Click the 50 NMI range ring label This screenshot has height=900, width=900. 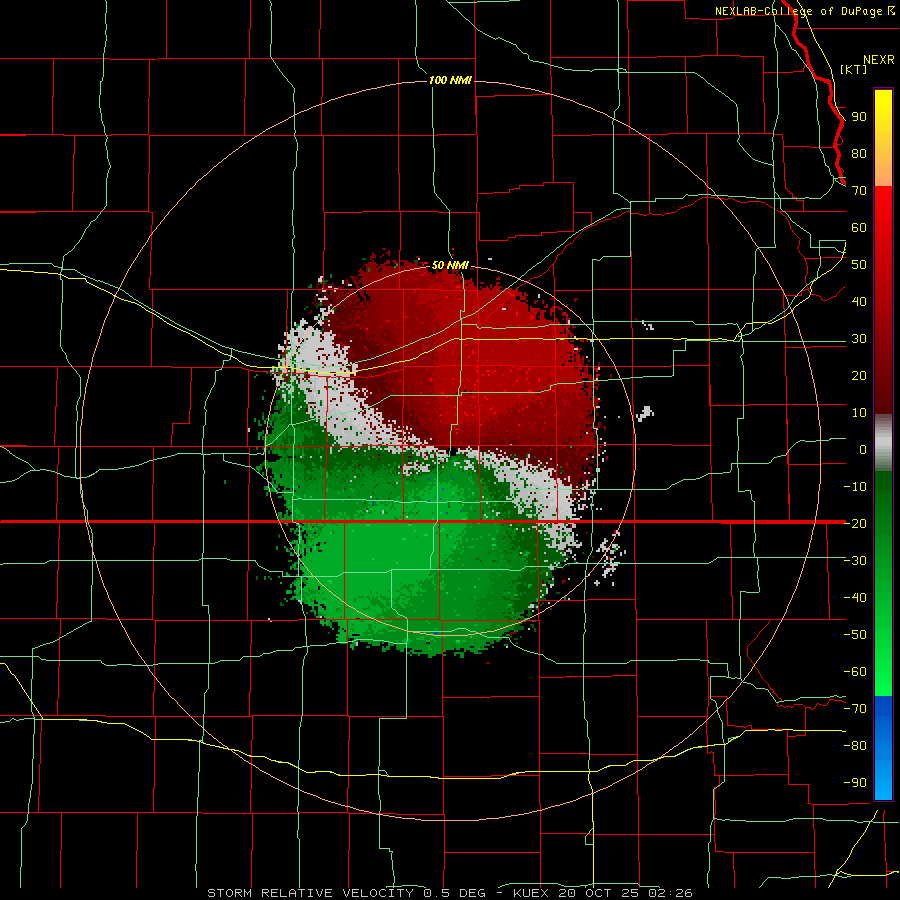click(451, 265)
